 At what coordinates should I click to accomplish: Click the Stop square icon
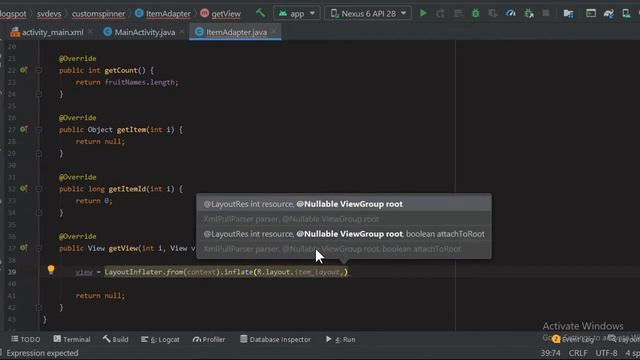[546, 13]
